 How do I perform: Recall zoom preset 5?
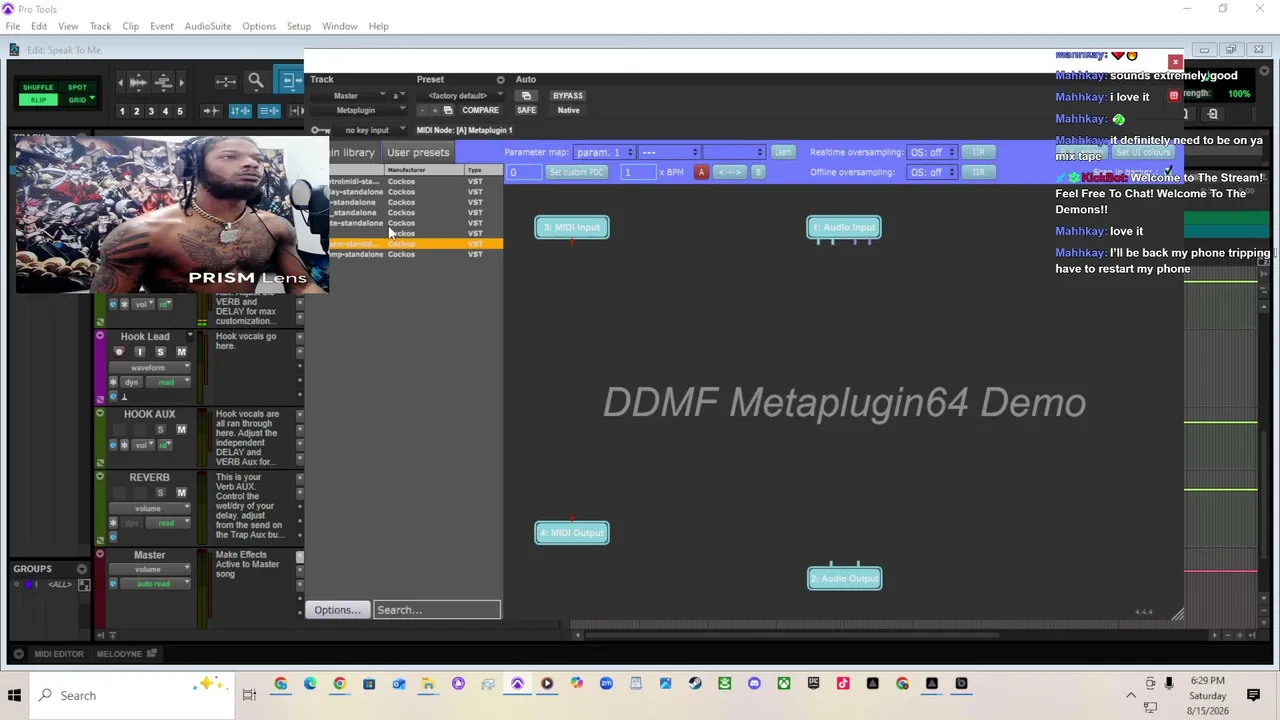[x=180, y=111]
